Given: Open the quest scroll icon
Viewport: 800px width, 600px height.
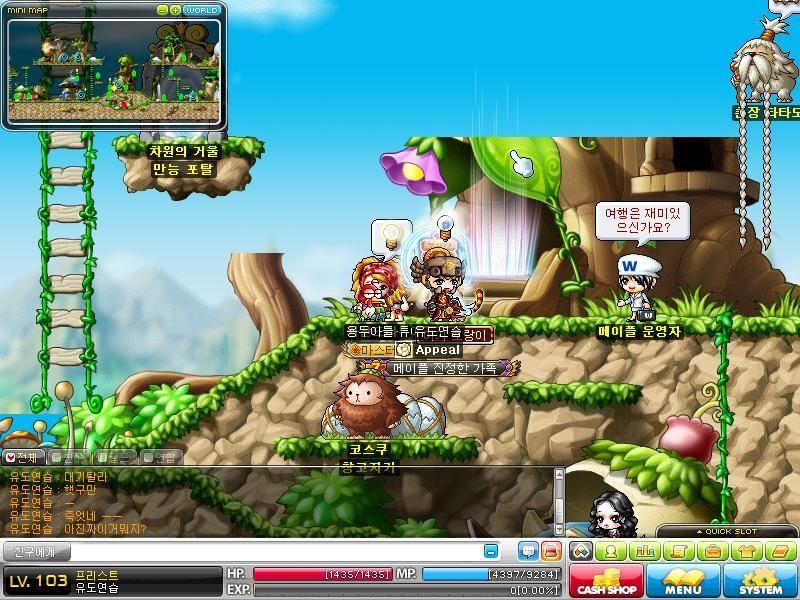Looking at the screenshot, I should (679, 552).
